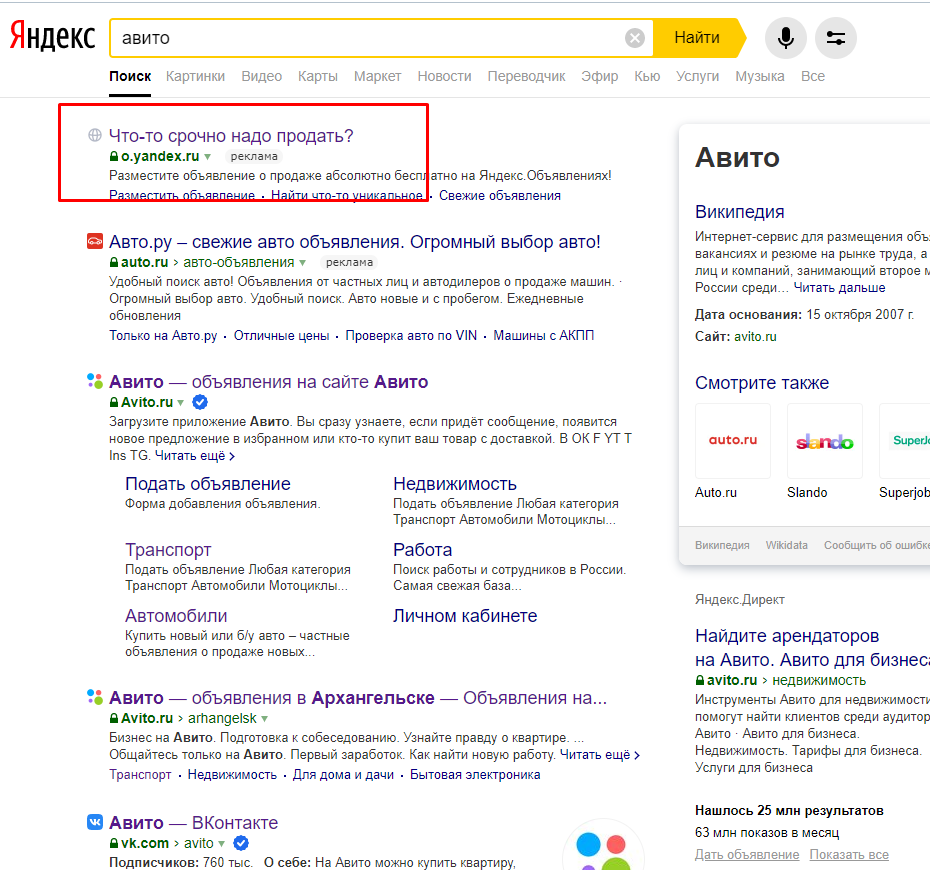Click the Avito favicon next to the main Avito result

[94, 381]
